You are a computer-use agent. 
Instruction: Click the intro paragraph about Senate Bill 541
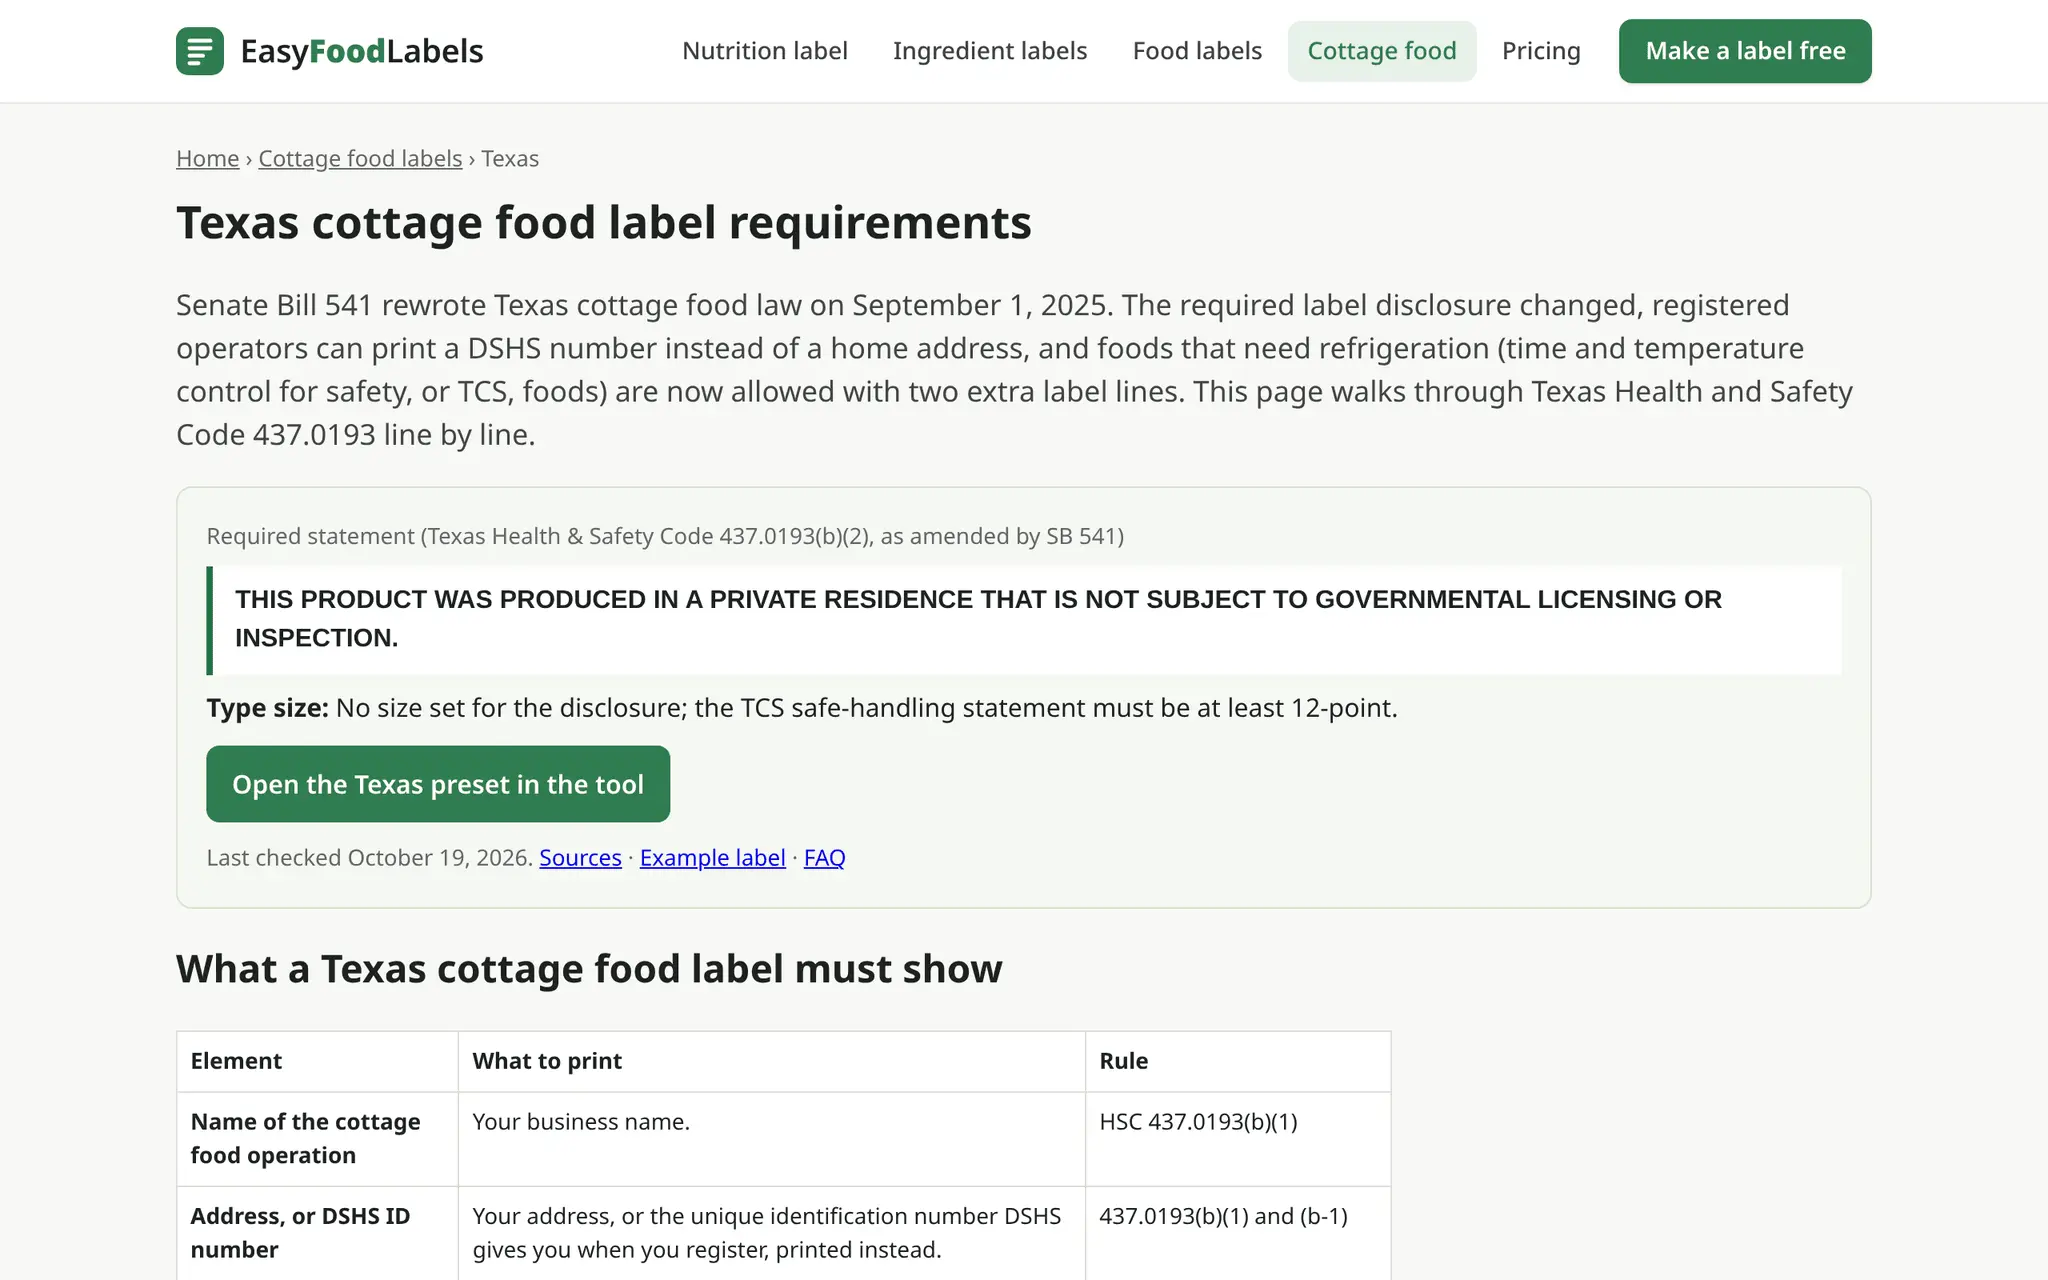click(1014, 370)
